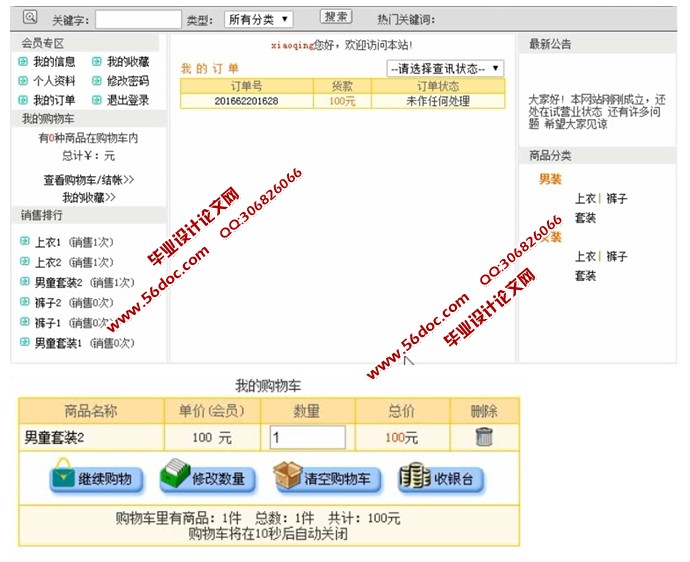This screenshot has height=562, width=690.
Task: Click the magnifier icon beside keyword field
Action: click(x=30, y=17)
